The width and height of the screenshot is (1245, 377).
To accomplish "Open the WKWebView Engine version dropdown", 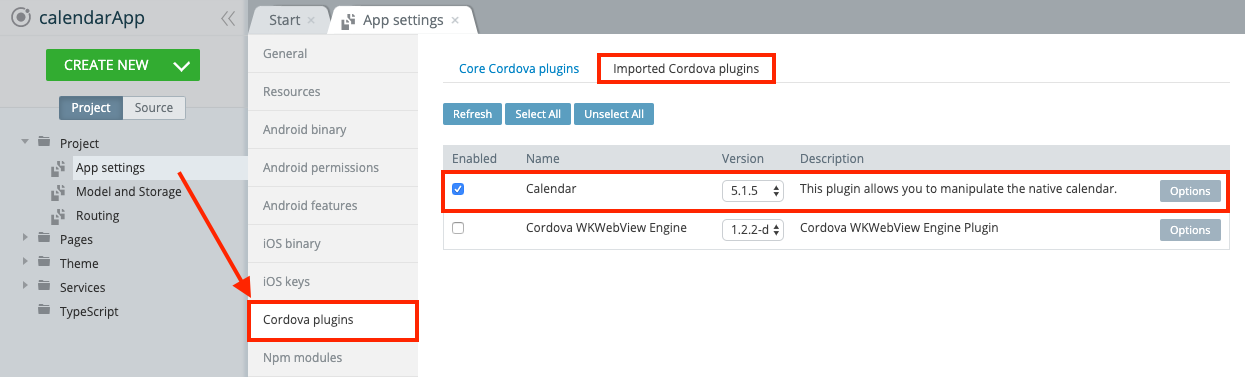I will tap(753, 229).
